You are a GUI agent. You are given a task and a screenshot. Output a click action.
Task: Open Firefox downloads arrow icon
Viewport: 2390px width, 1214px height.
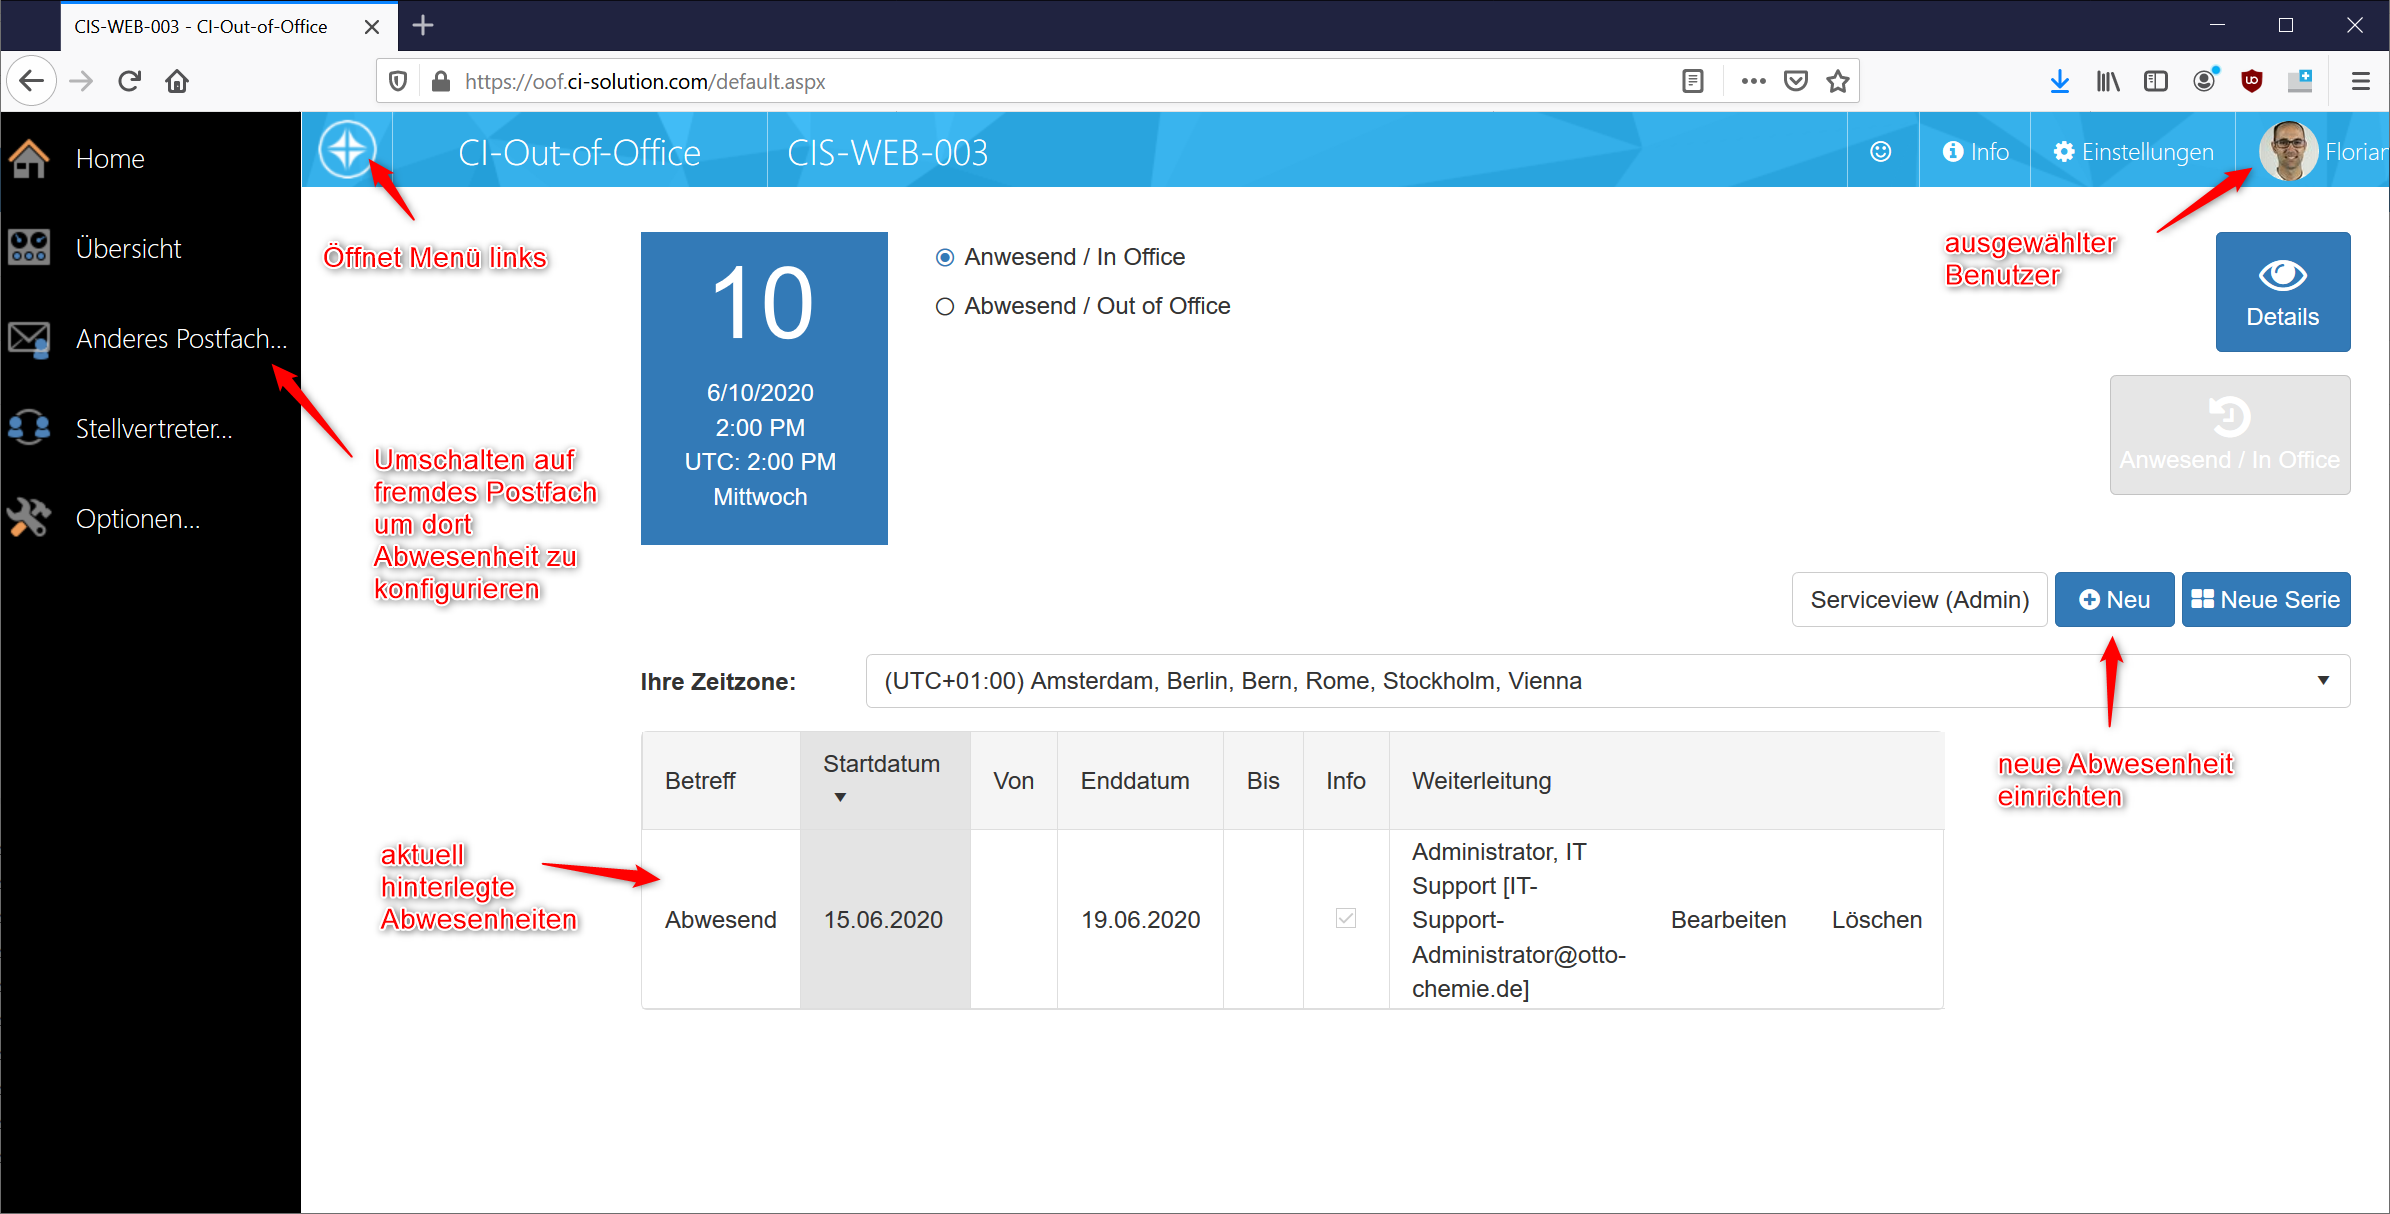(x=2060, y=81)
